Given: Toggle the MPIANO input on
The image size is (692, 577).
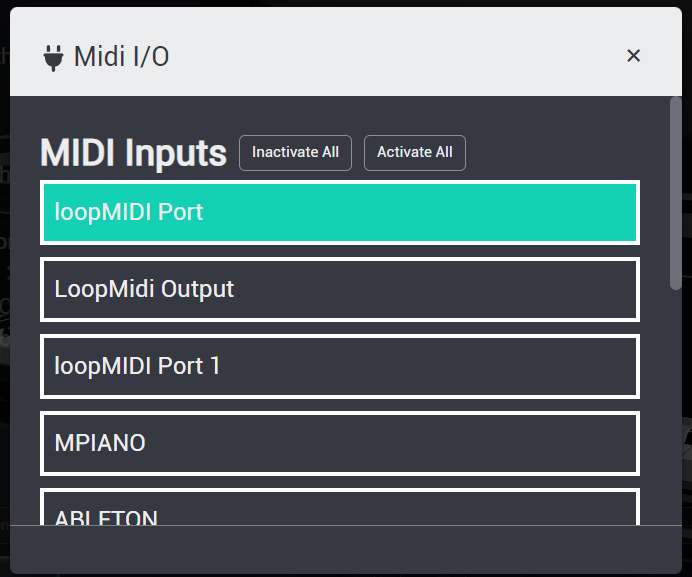Looking at the screenshot, I should click(340, 444).
